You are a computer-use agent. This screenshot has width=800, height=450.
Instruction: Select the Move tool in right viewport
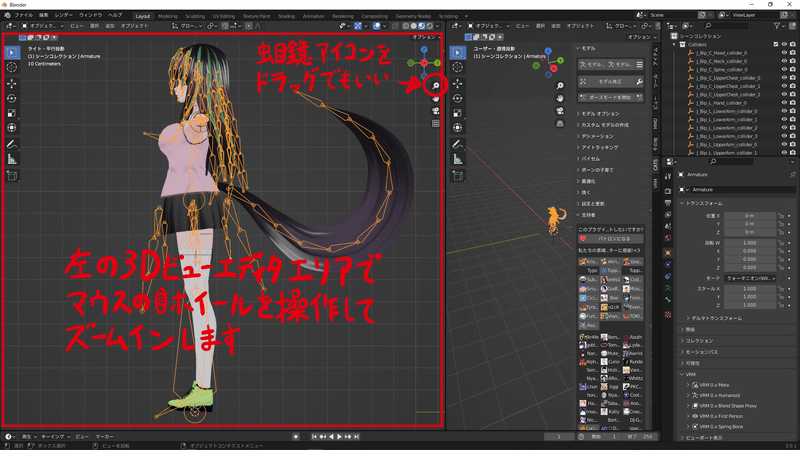tap(458, 83)
